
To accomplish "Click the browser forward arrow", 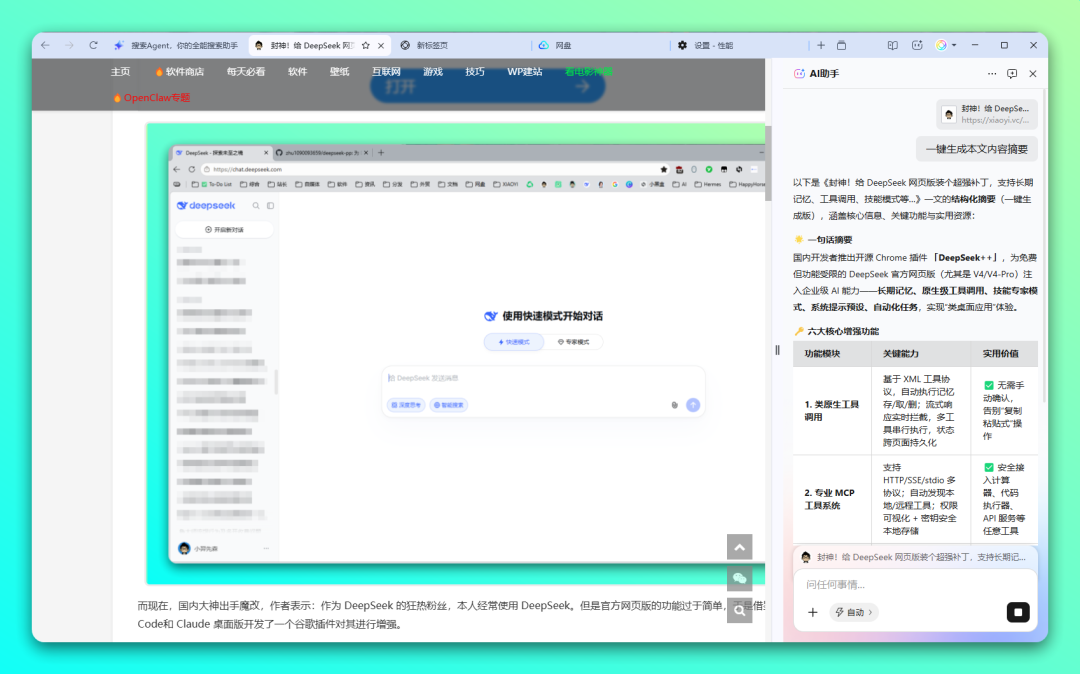I will pos(69,45).
